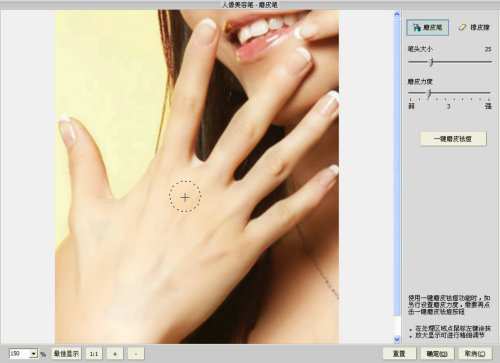Click the 笔头大小 brush size slider handle

432,62
